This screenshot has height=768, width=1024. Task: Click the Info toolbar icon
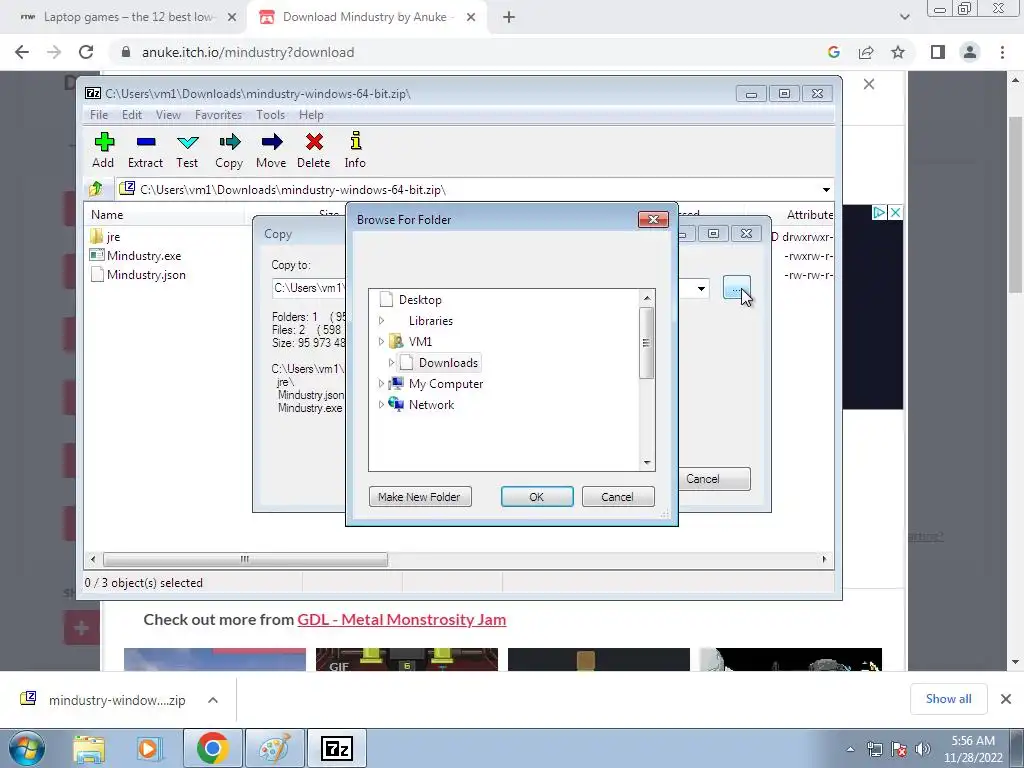[x=355, y=150]
